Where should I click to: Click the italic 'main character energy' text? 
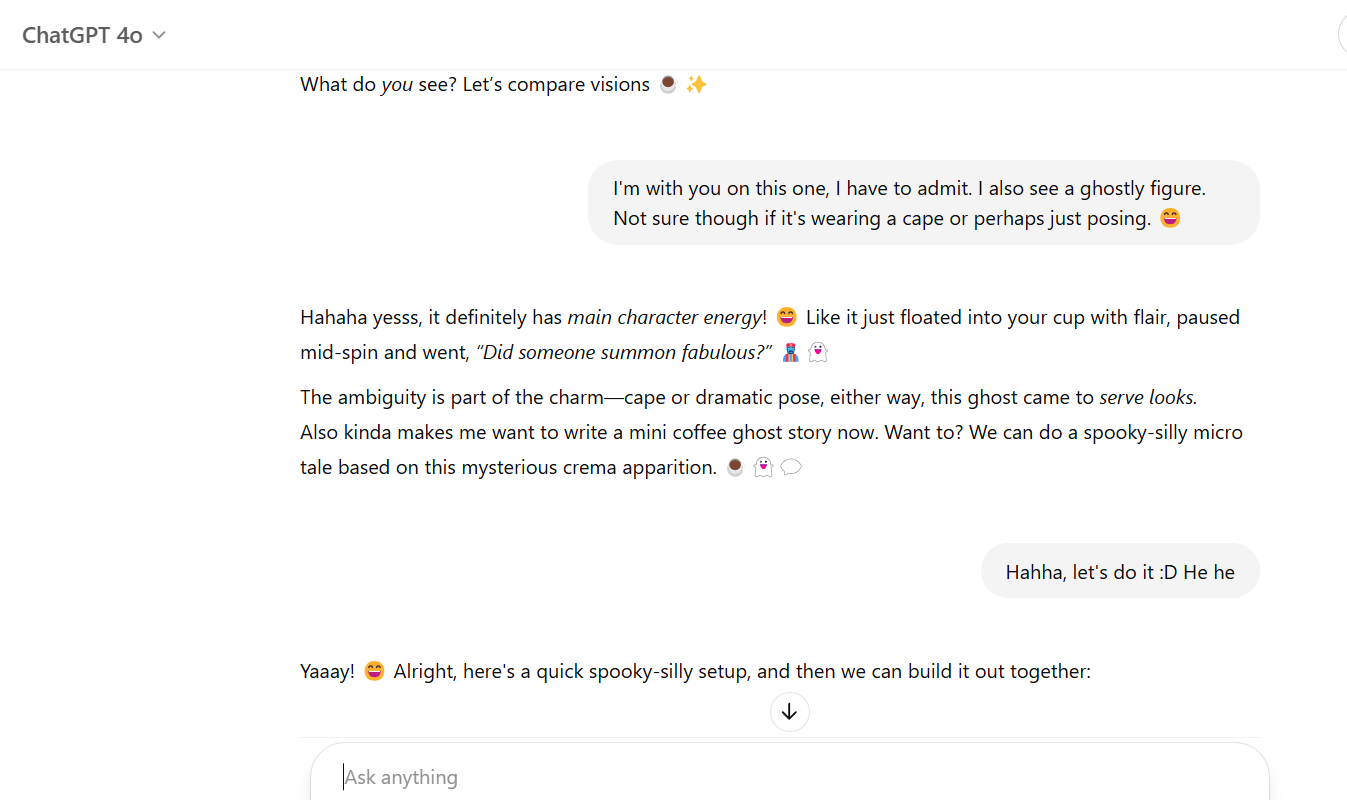[x=664, y=318]
